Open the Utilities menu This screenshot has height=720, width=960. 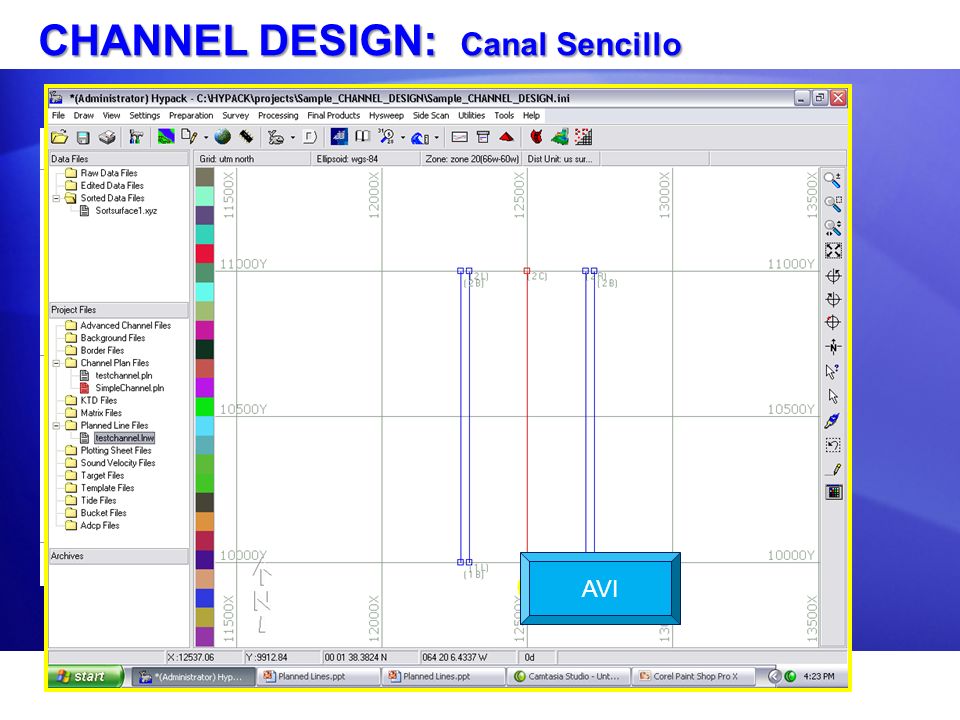point(471,115)
